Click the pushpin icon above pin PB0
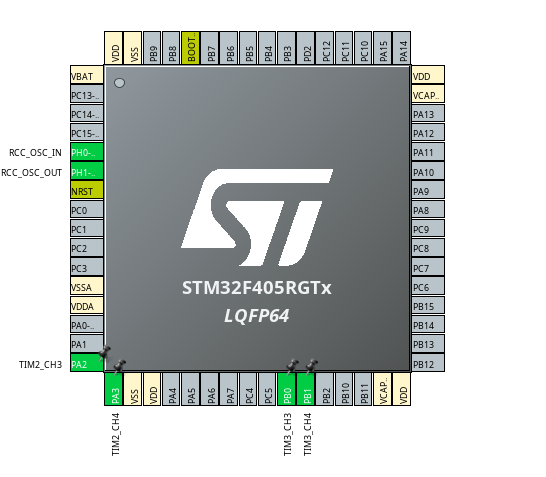The image size is (546, 477). (292, 366)
